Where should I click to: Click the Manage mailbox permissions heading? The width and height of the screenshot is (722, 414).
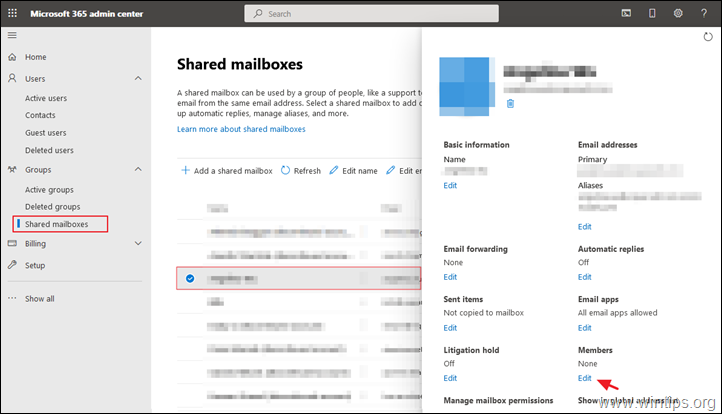click(498, 400)
